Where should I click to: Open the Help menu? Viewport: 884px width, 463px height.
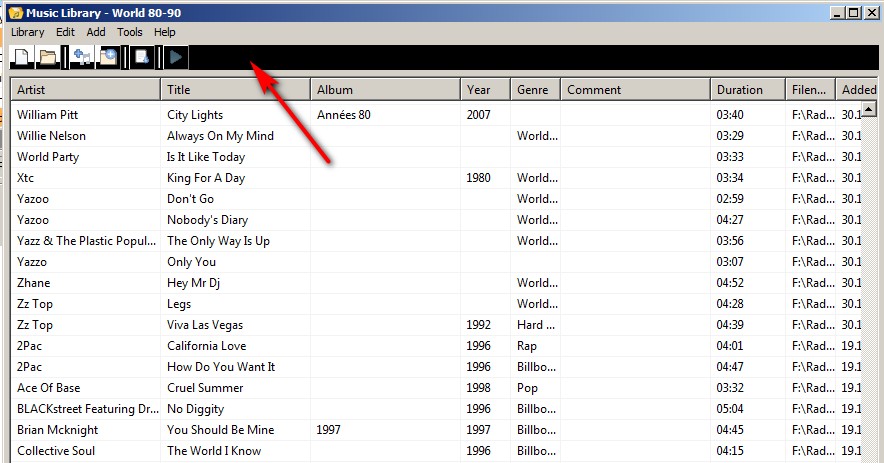pos(165,32)
